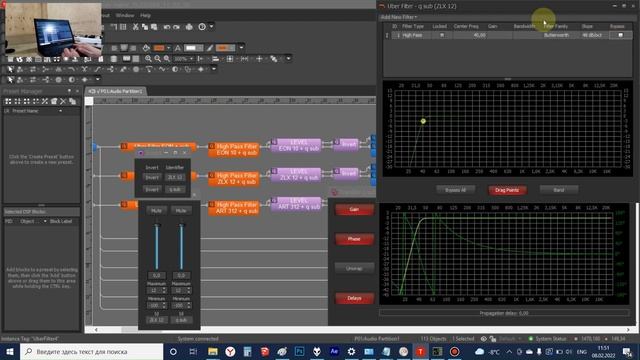The image size is (640, 360).
Task: Open the Help menu
Action: click(145, 15)
